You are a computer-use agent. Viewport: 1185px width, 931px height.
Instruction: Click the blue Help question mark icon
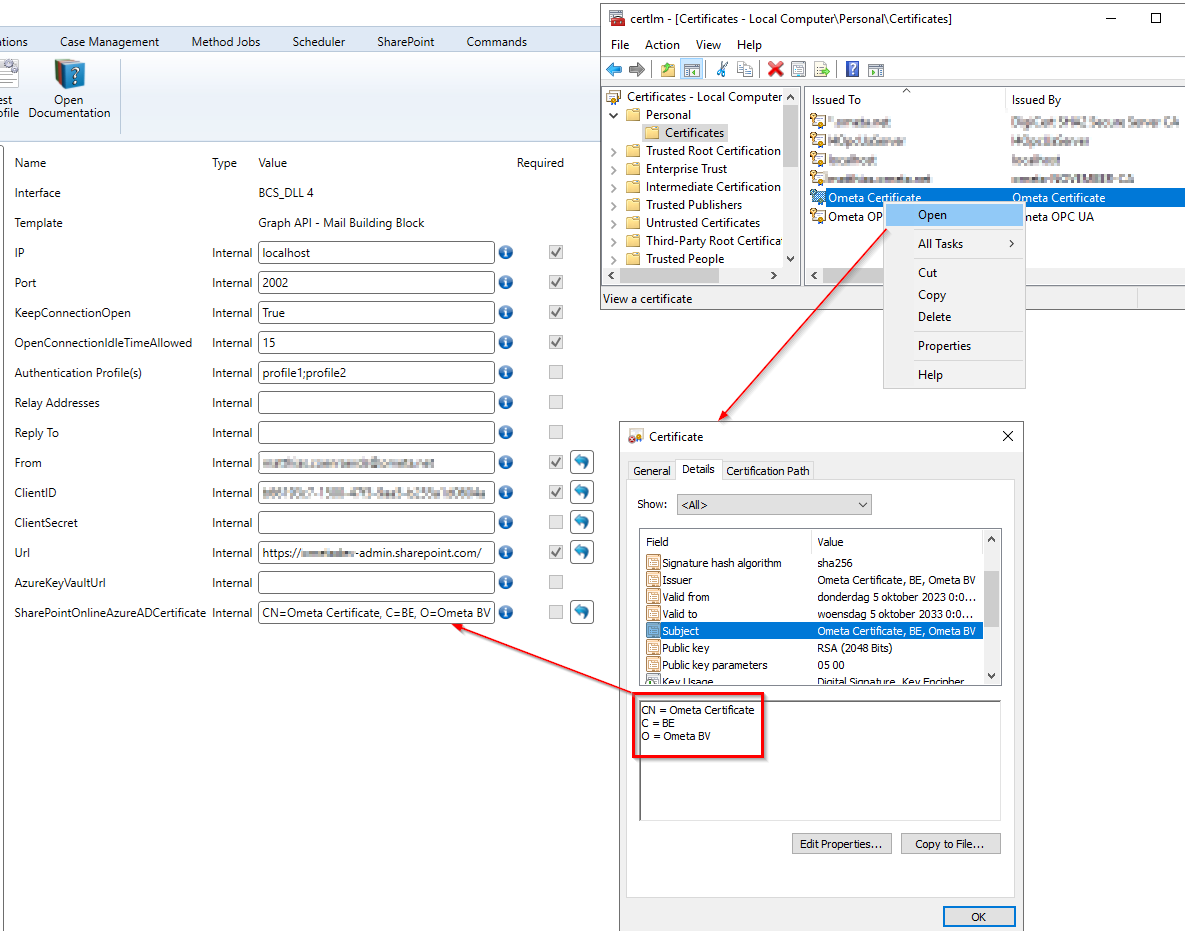[x=852, y=70]
